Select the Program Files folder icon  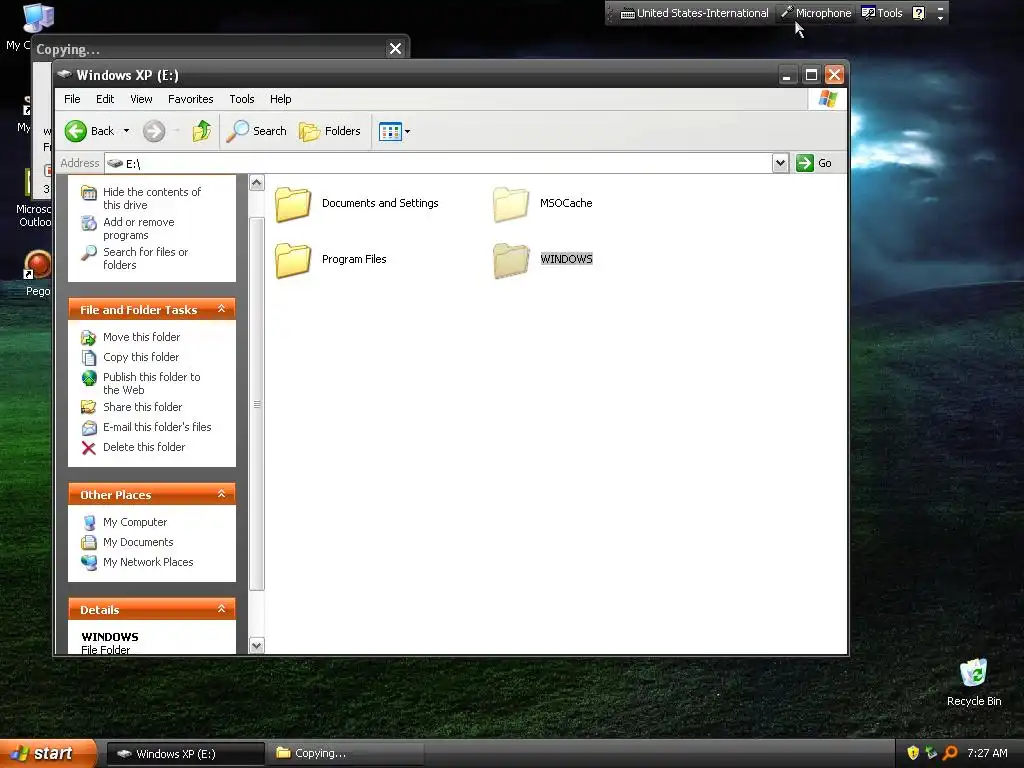pyautogui.click(x=293, y=260)
